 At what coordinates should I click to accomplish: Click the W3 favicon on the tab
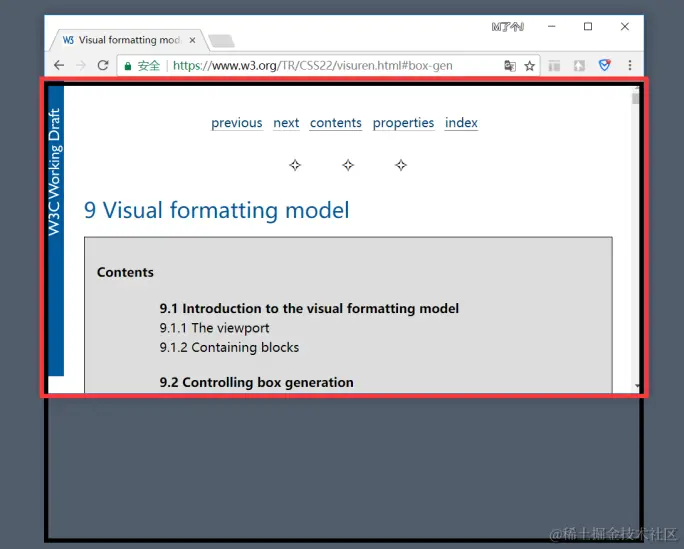[68, 40]
